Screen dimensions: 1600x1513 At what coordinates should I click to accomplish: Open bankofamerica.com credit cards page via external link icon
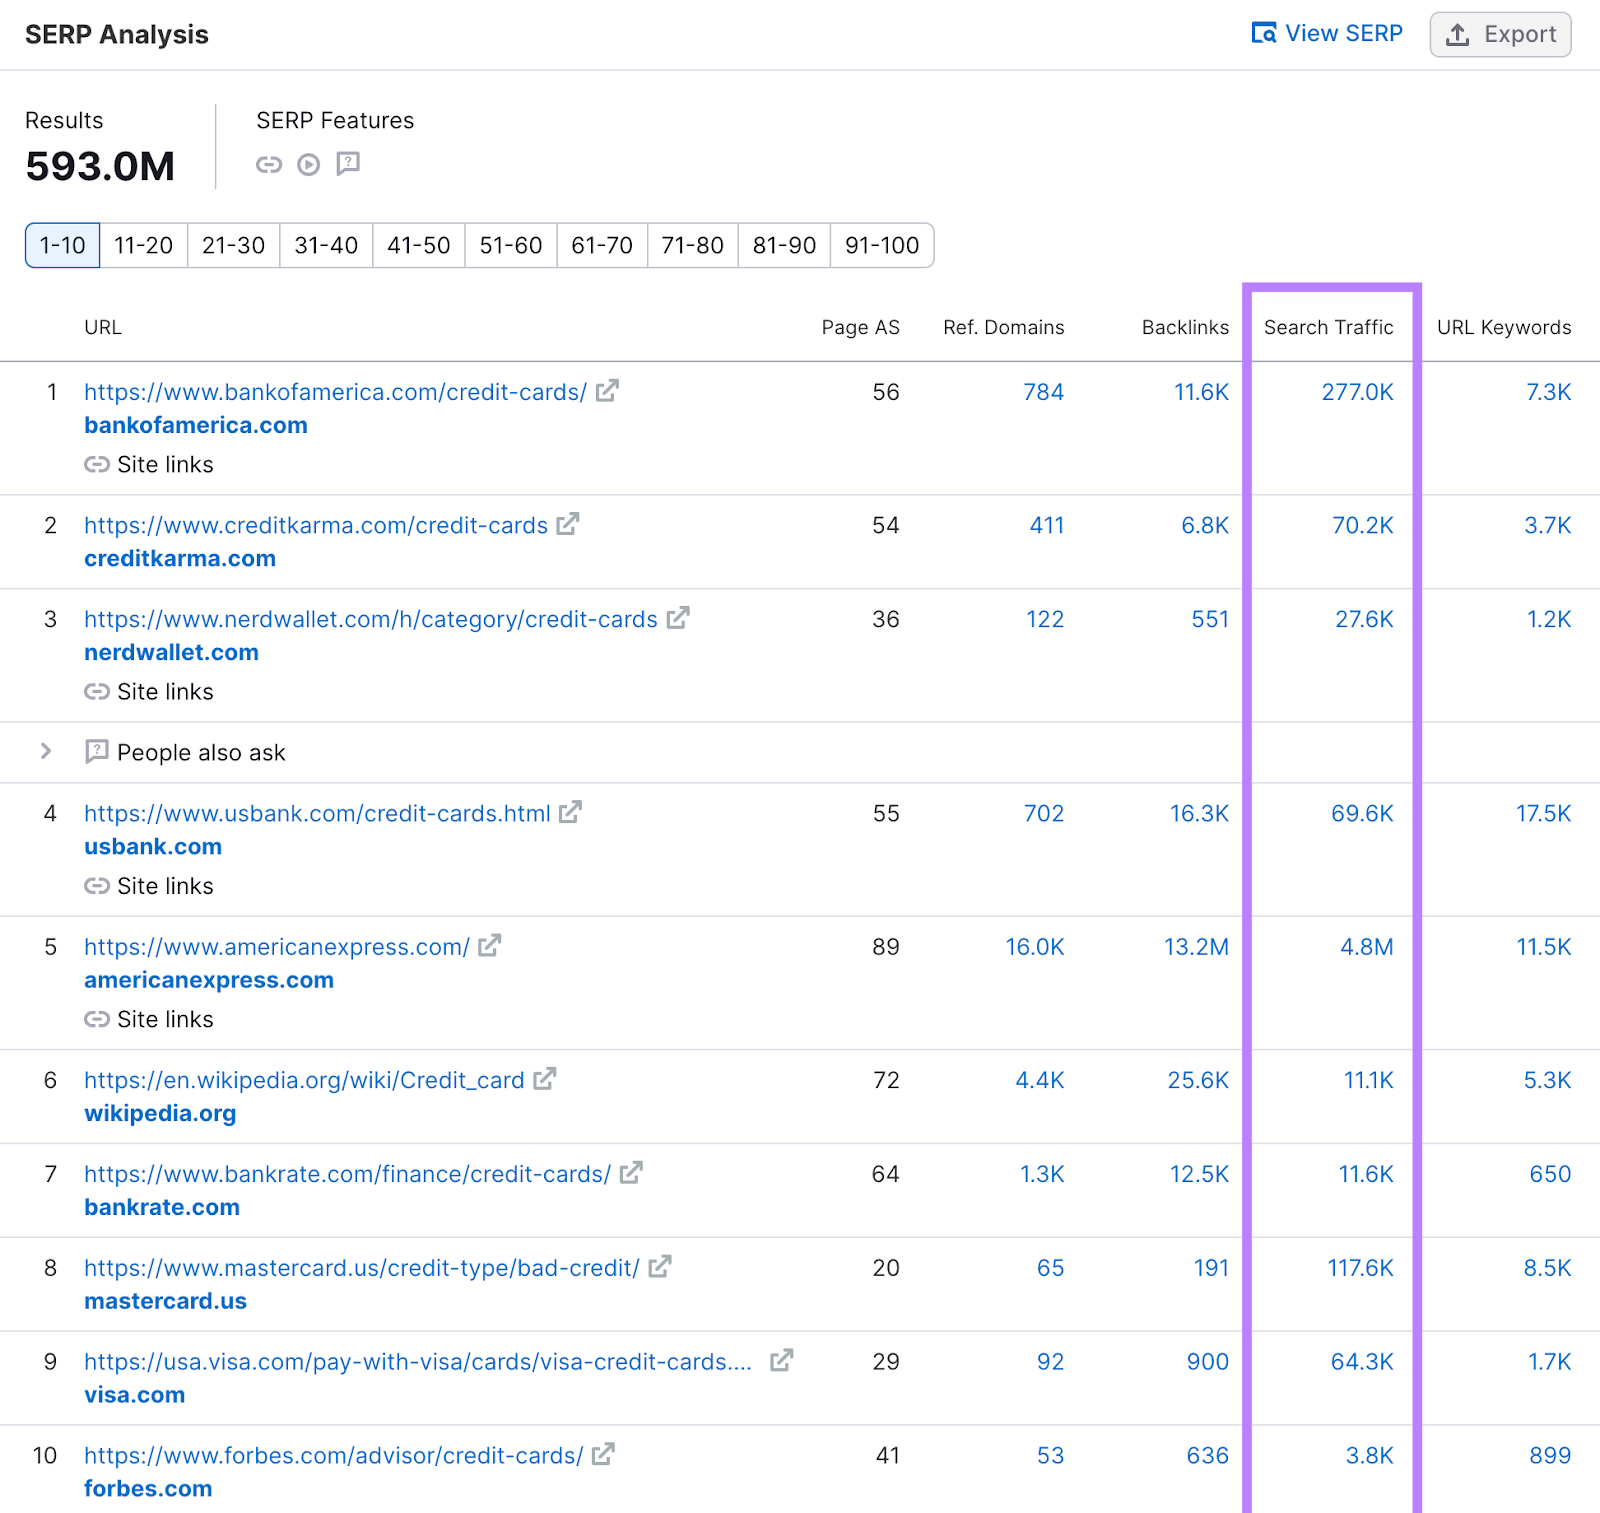click(x=606, y=392)
